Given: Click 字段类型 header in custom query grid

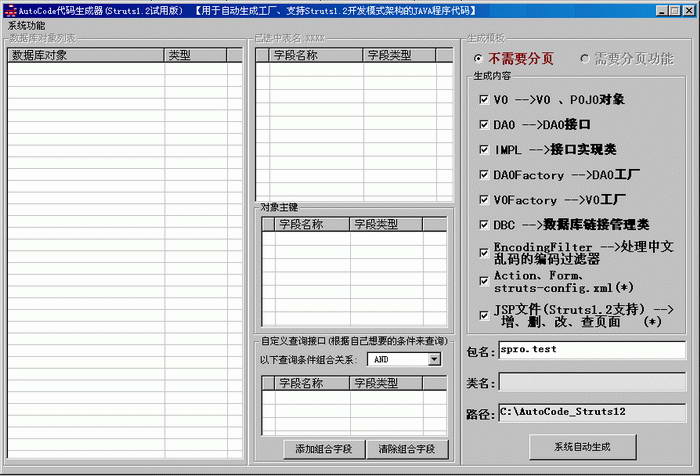Looking at the screenshot, I should pos(386,383).
